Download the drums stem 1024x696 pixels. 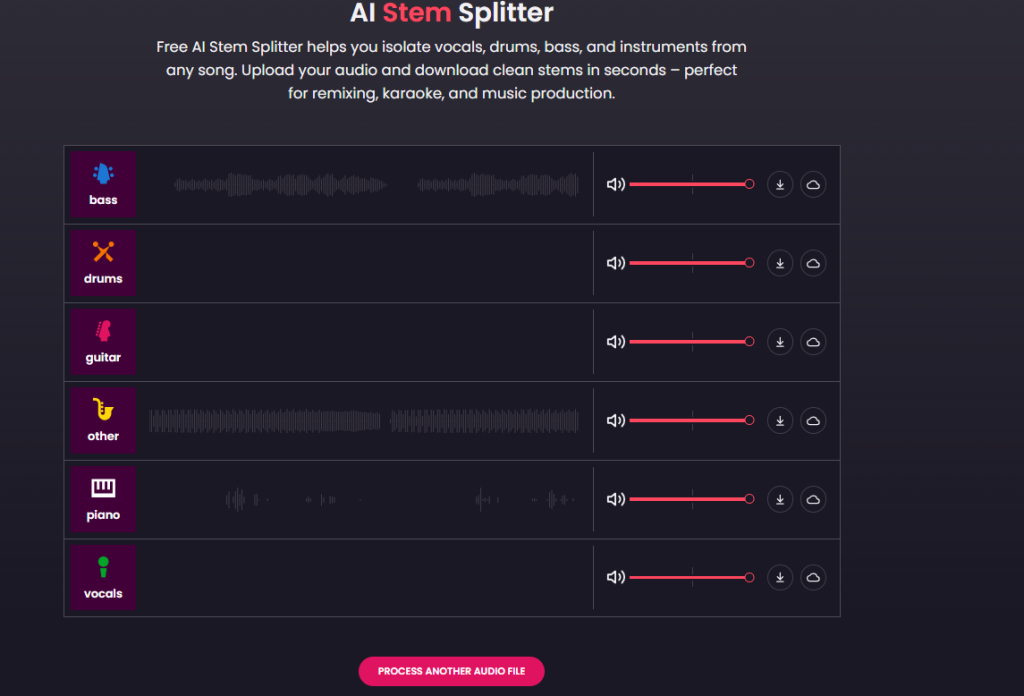tap(780, 263)
